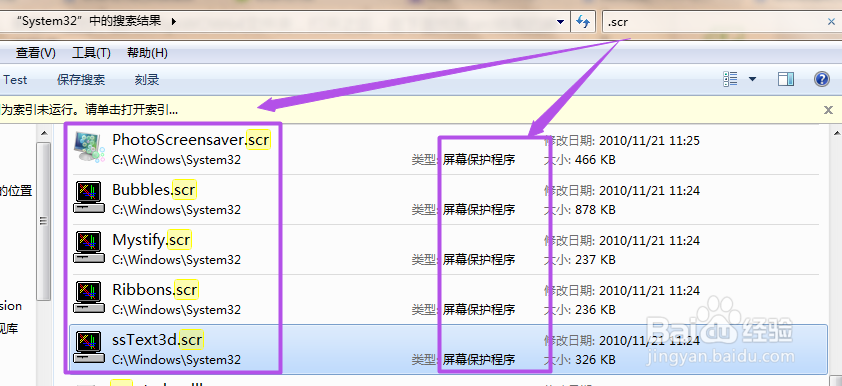
Task: Toggle the preview pane icon
Action: (786, 79)
